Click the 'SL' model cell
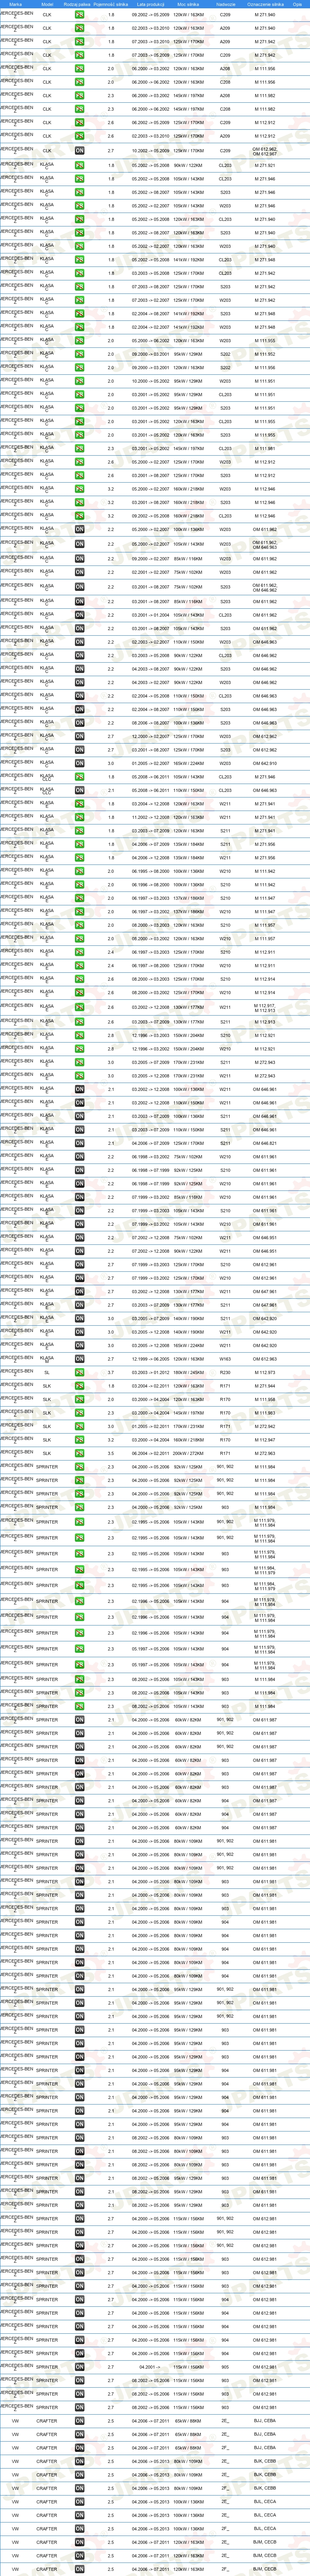The image size is (310, 2576). coord(47,1373)
